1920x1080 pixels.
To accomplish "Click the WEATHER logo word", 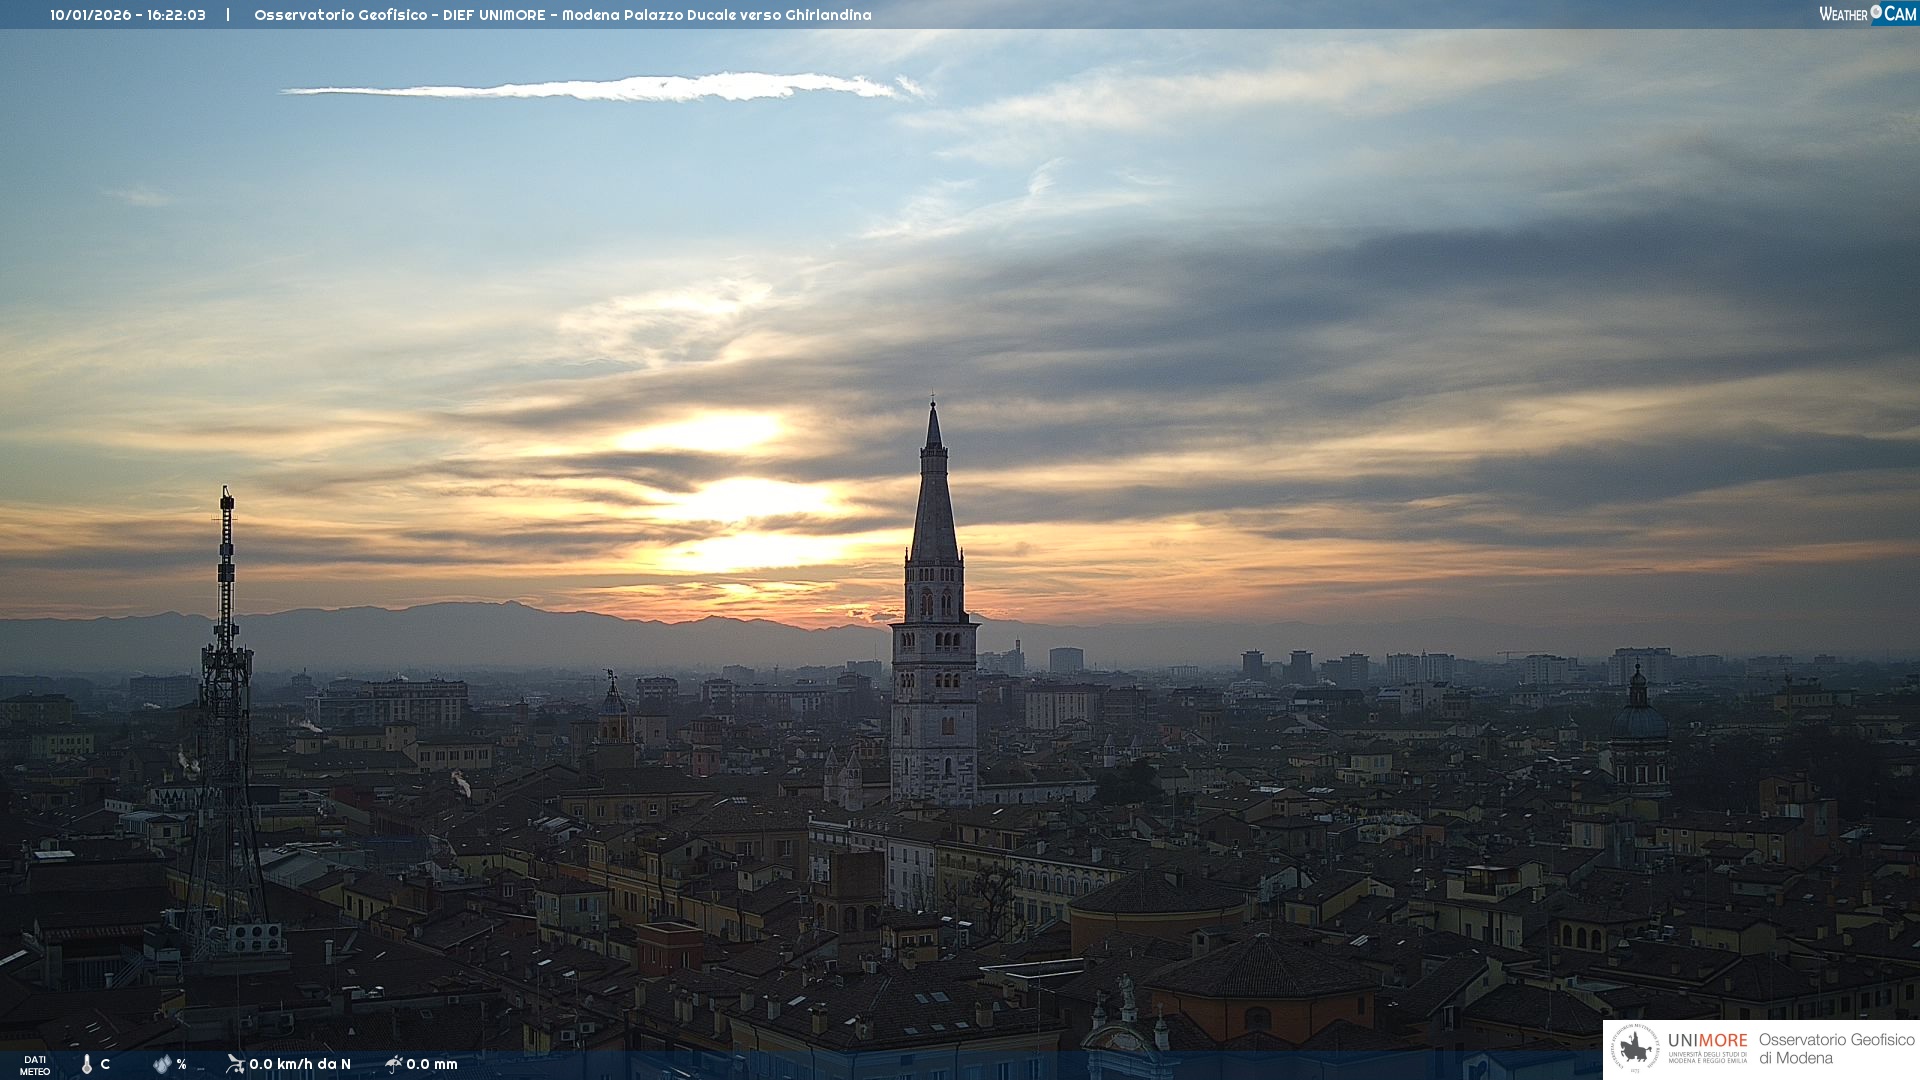I will (1843, 14).
